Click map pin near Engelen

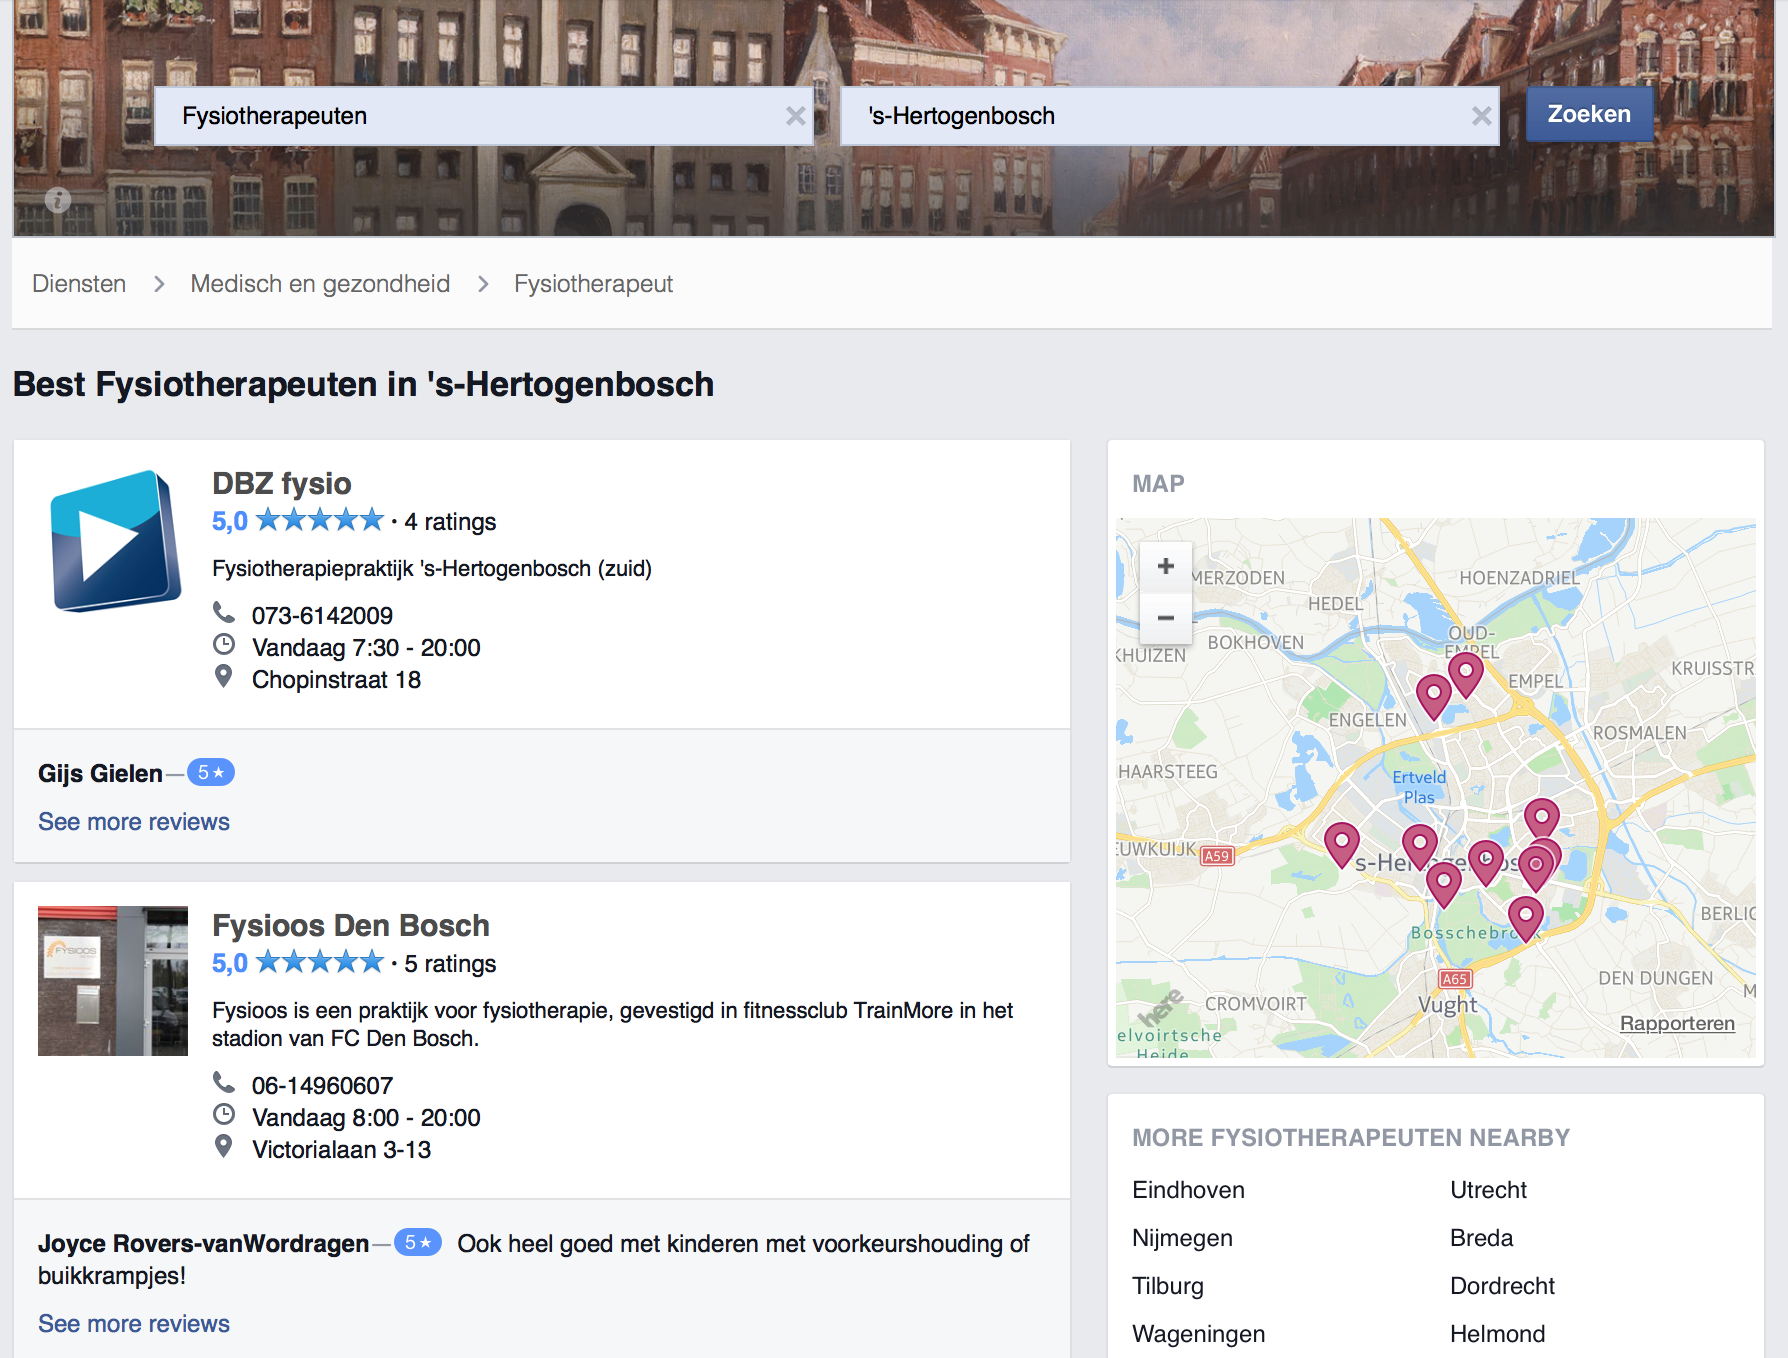pos(1434,696)
